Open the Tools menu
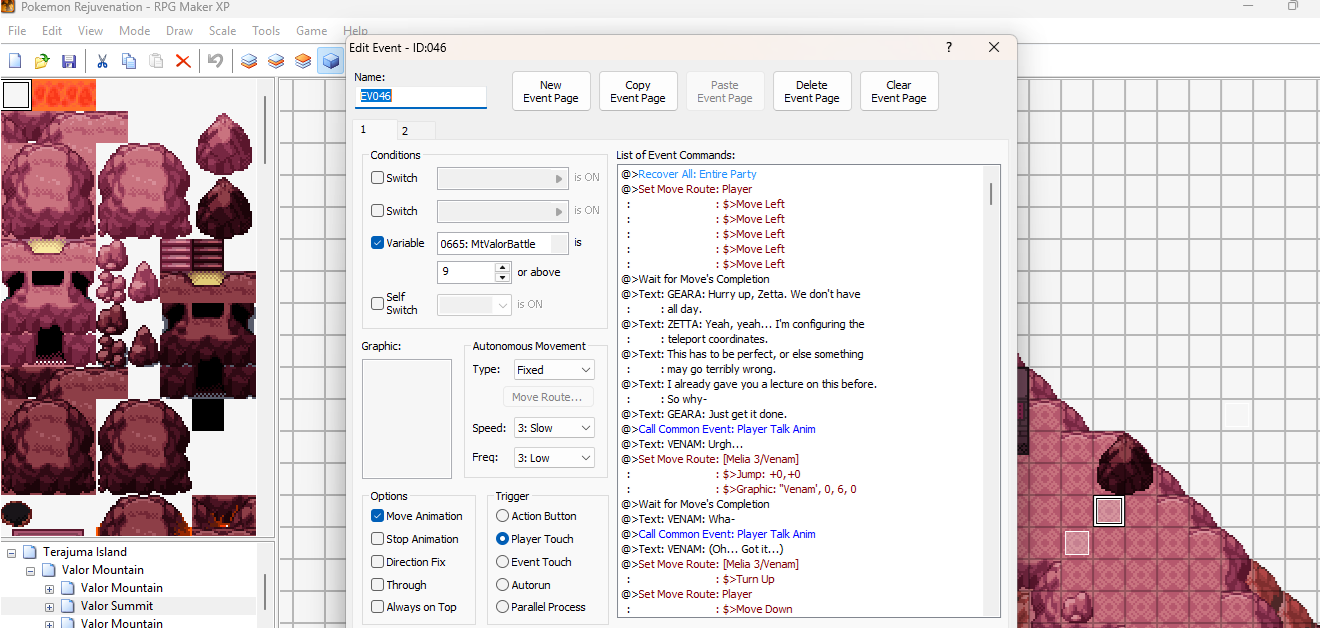This screenshot has width=1320, height=628. [x=266, y=31]
